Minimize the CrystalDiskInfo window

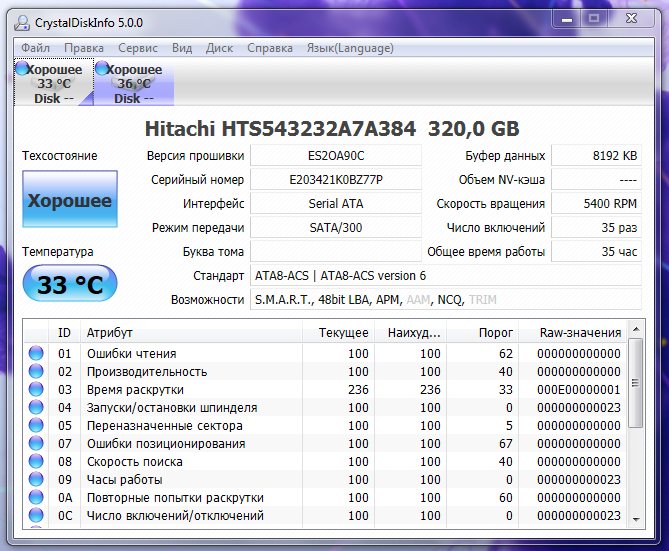[567, 19]
